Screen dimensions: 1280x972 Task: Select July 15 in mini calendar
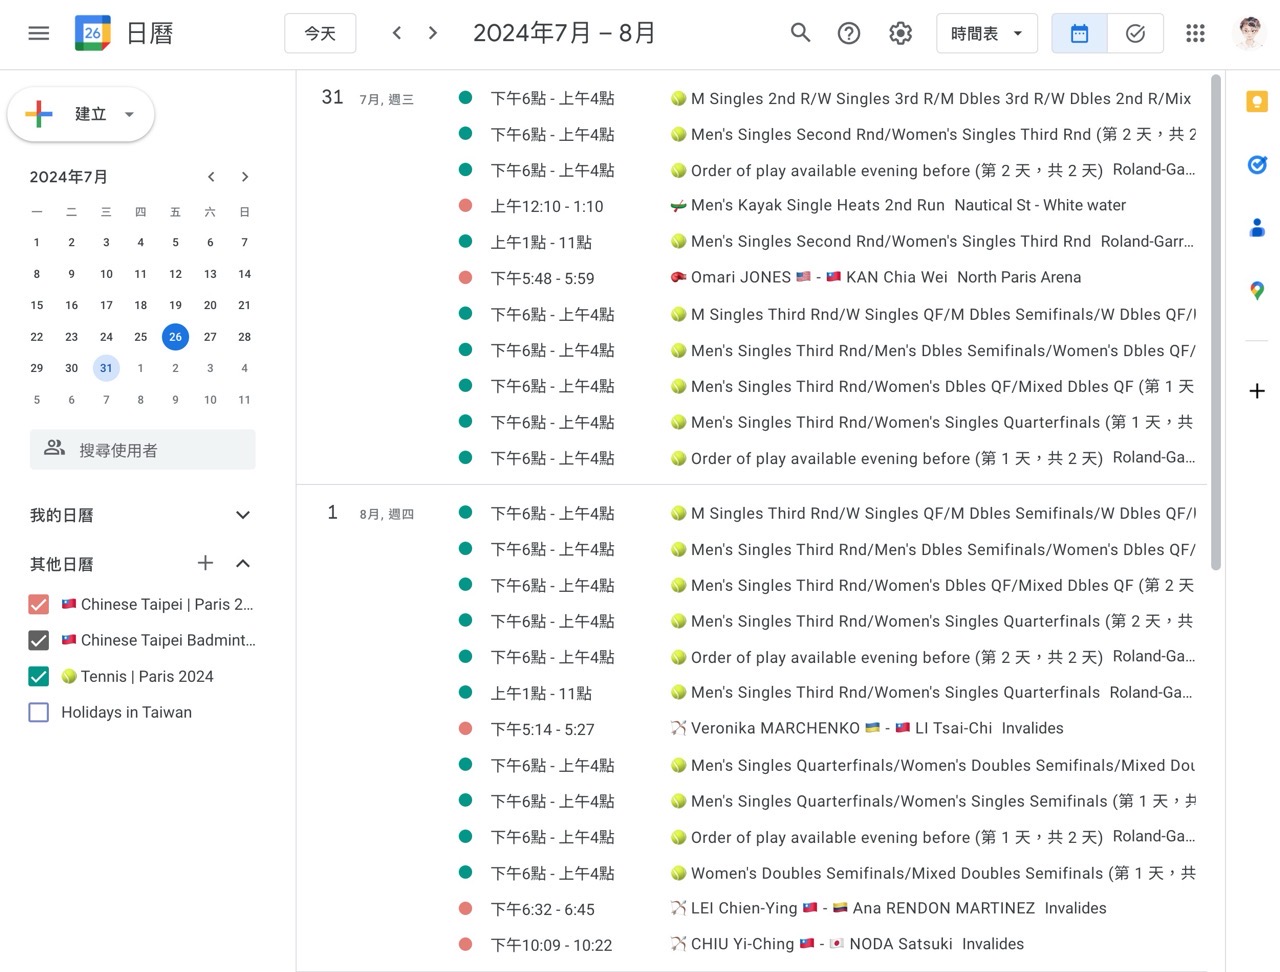pos(37,305)
